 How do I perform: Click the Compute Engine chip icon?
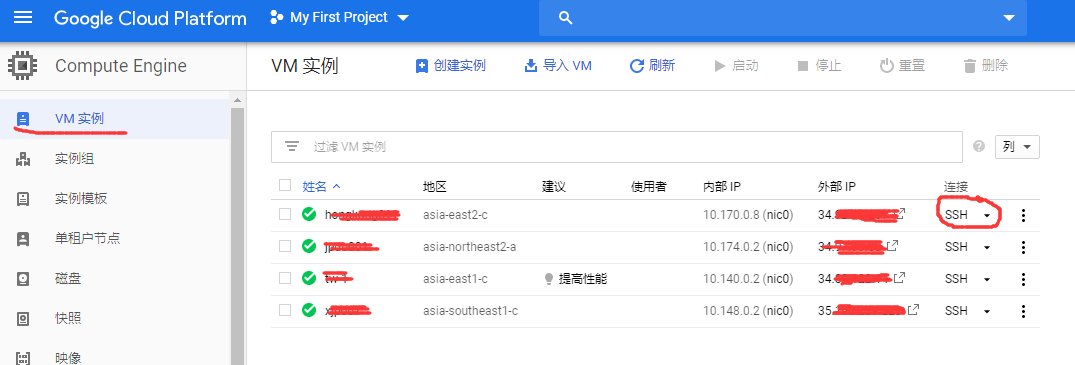click(23, 66)
